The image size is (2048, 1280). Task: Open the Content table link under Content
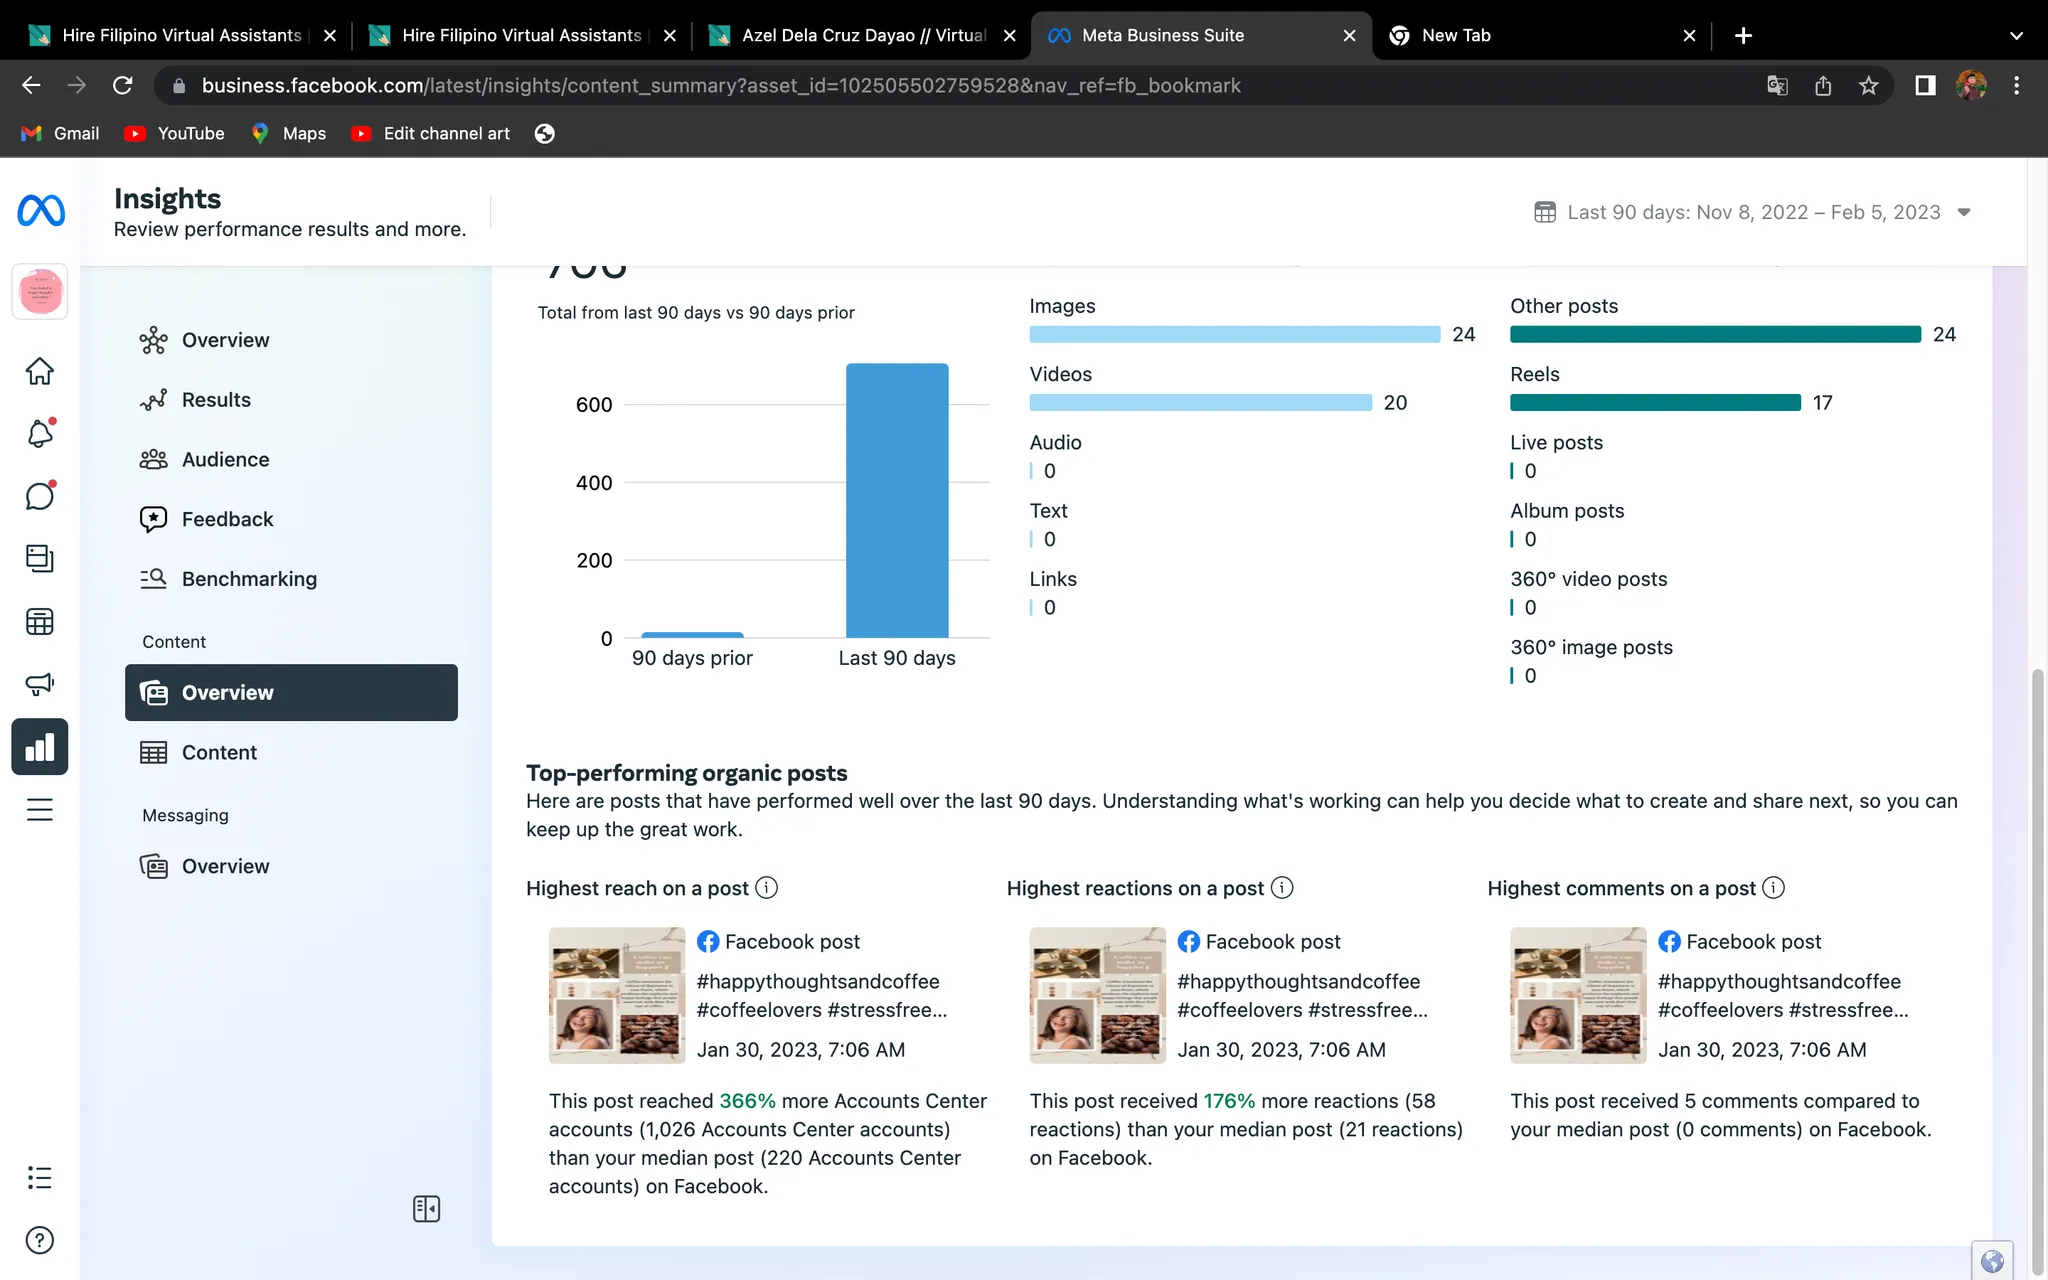click(x=219, y=753)
